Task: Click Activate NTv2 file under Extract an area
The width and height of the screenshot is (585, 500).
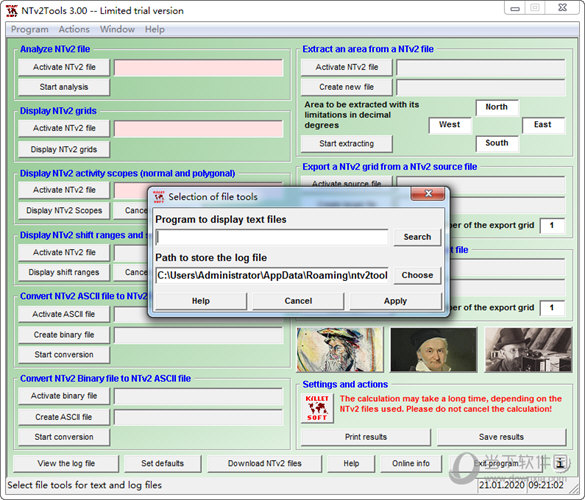Action: coord(347,67)
